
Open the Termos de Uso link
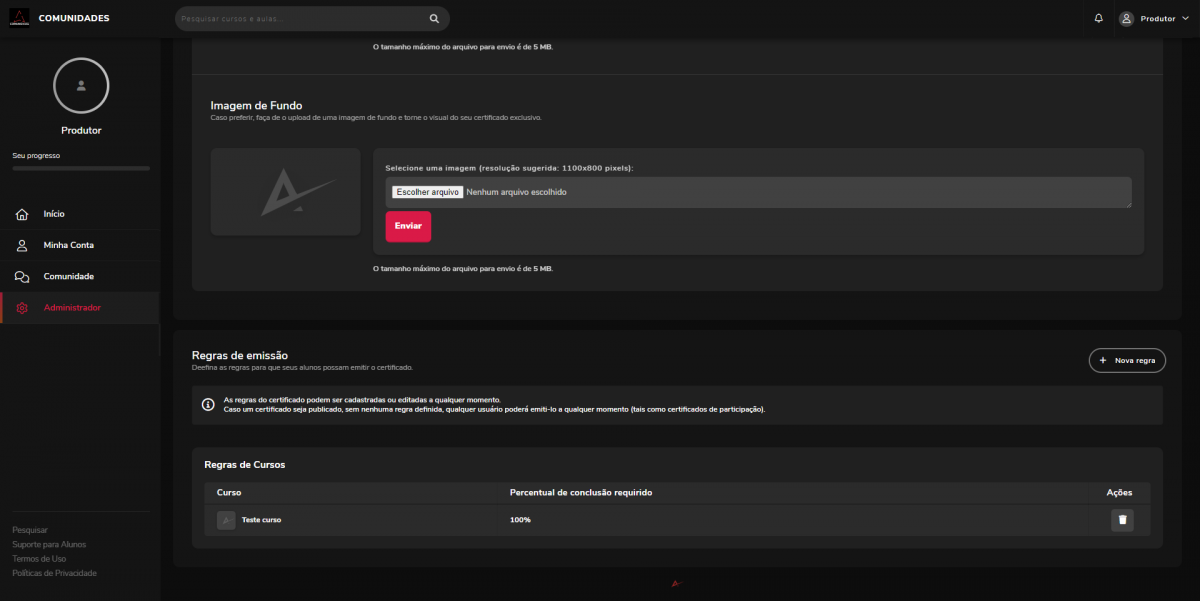pos(39,558)
